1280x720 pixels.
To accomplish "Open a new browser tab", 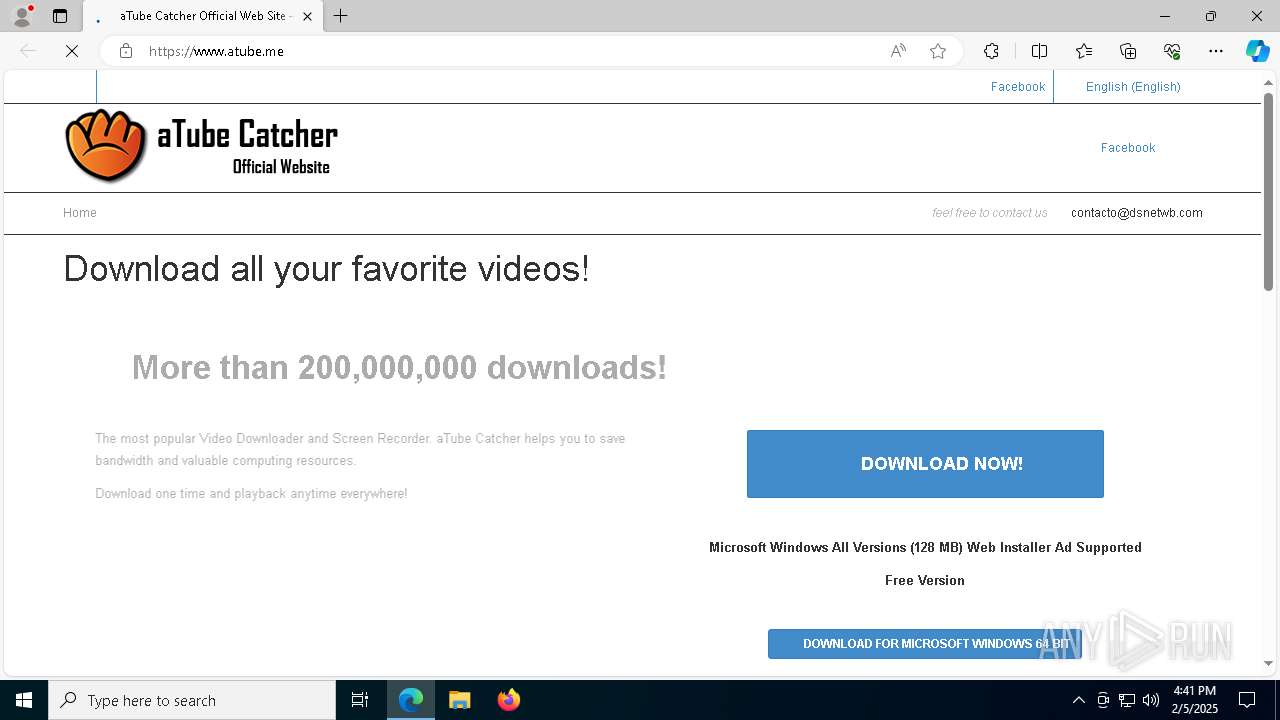I will click(x=341, y=16).
